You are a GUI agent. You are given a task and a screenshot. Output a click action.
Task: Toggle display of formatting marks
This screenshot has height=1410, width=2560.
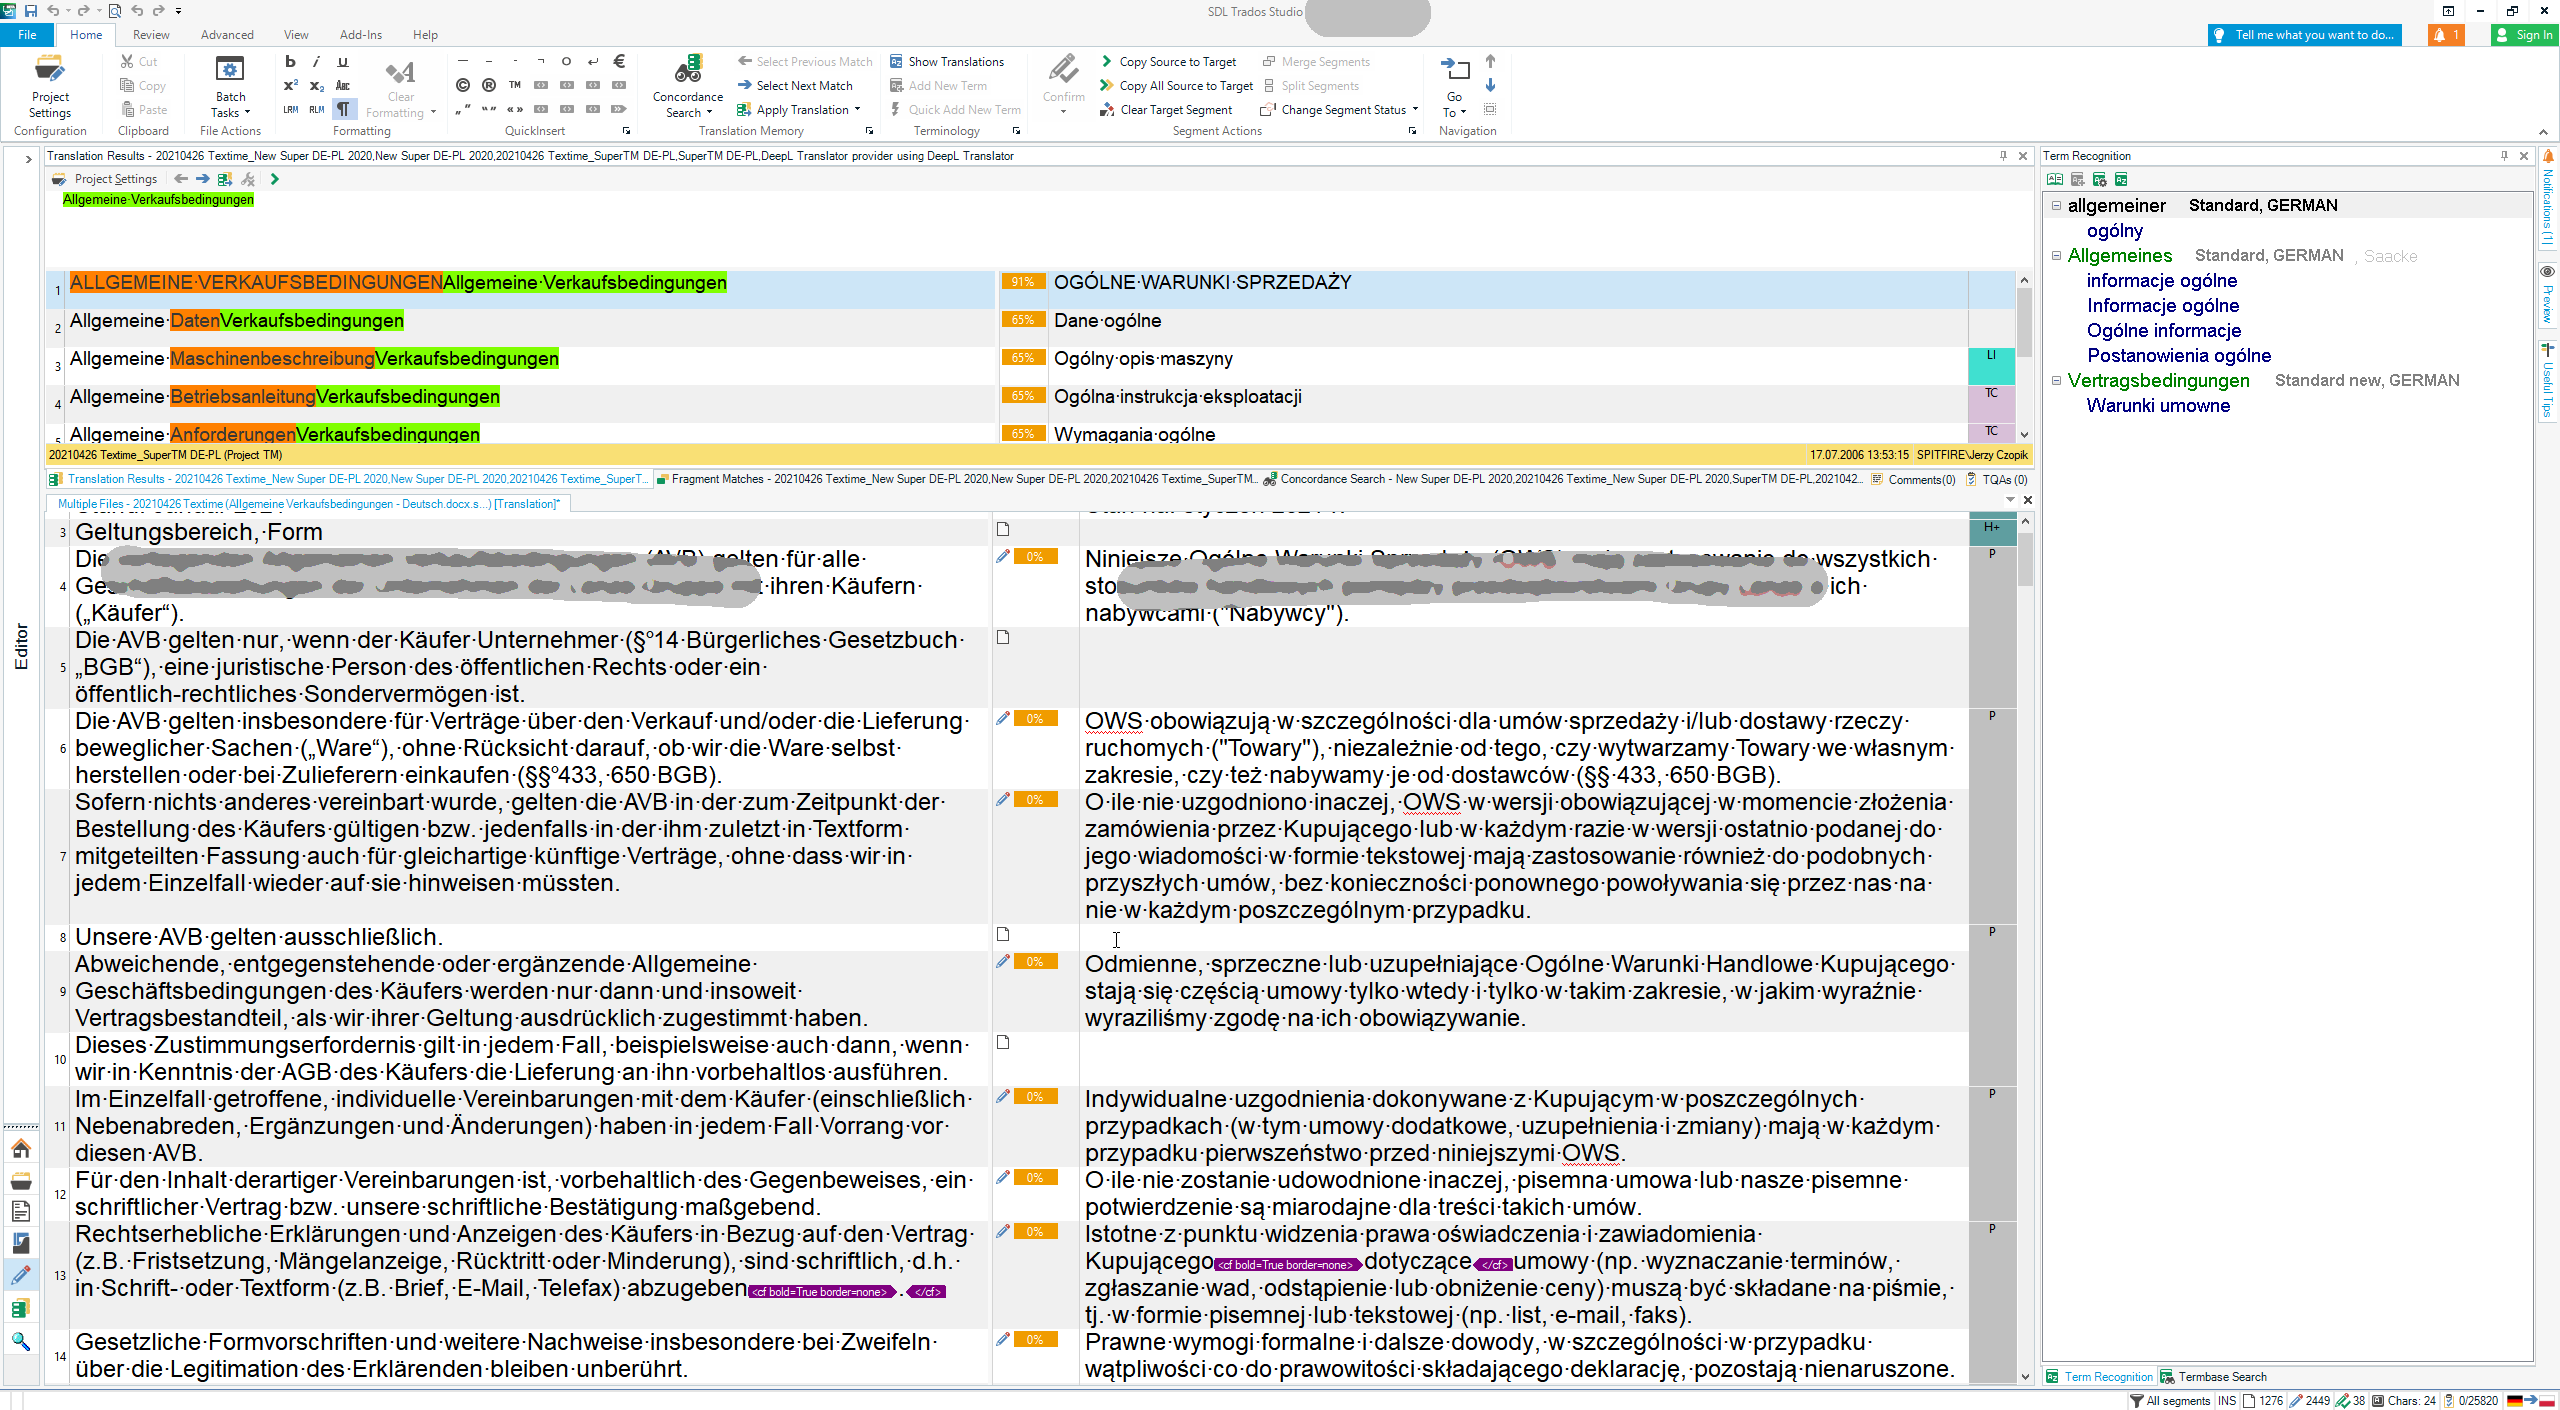[343, 109]
